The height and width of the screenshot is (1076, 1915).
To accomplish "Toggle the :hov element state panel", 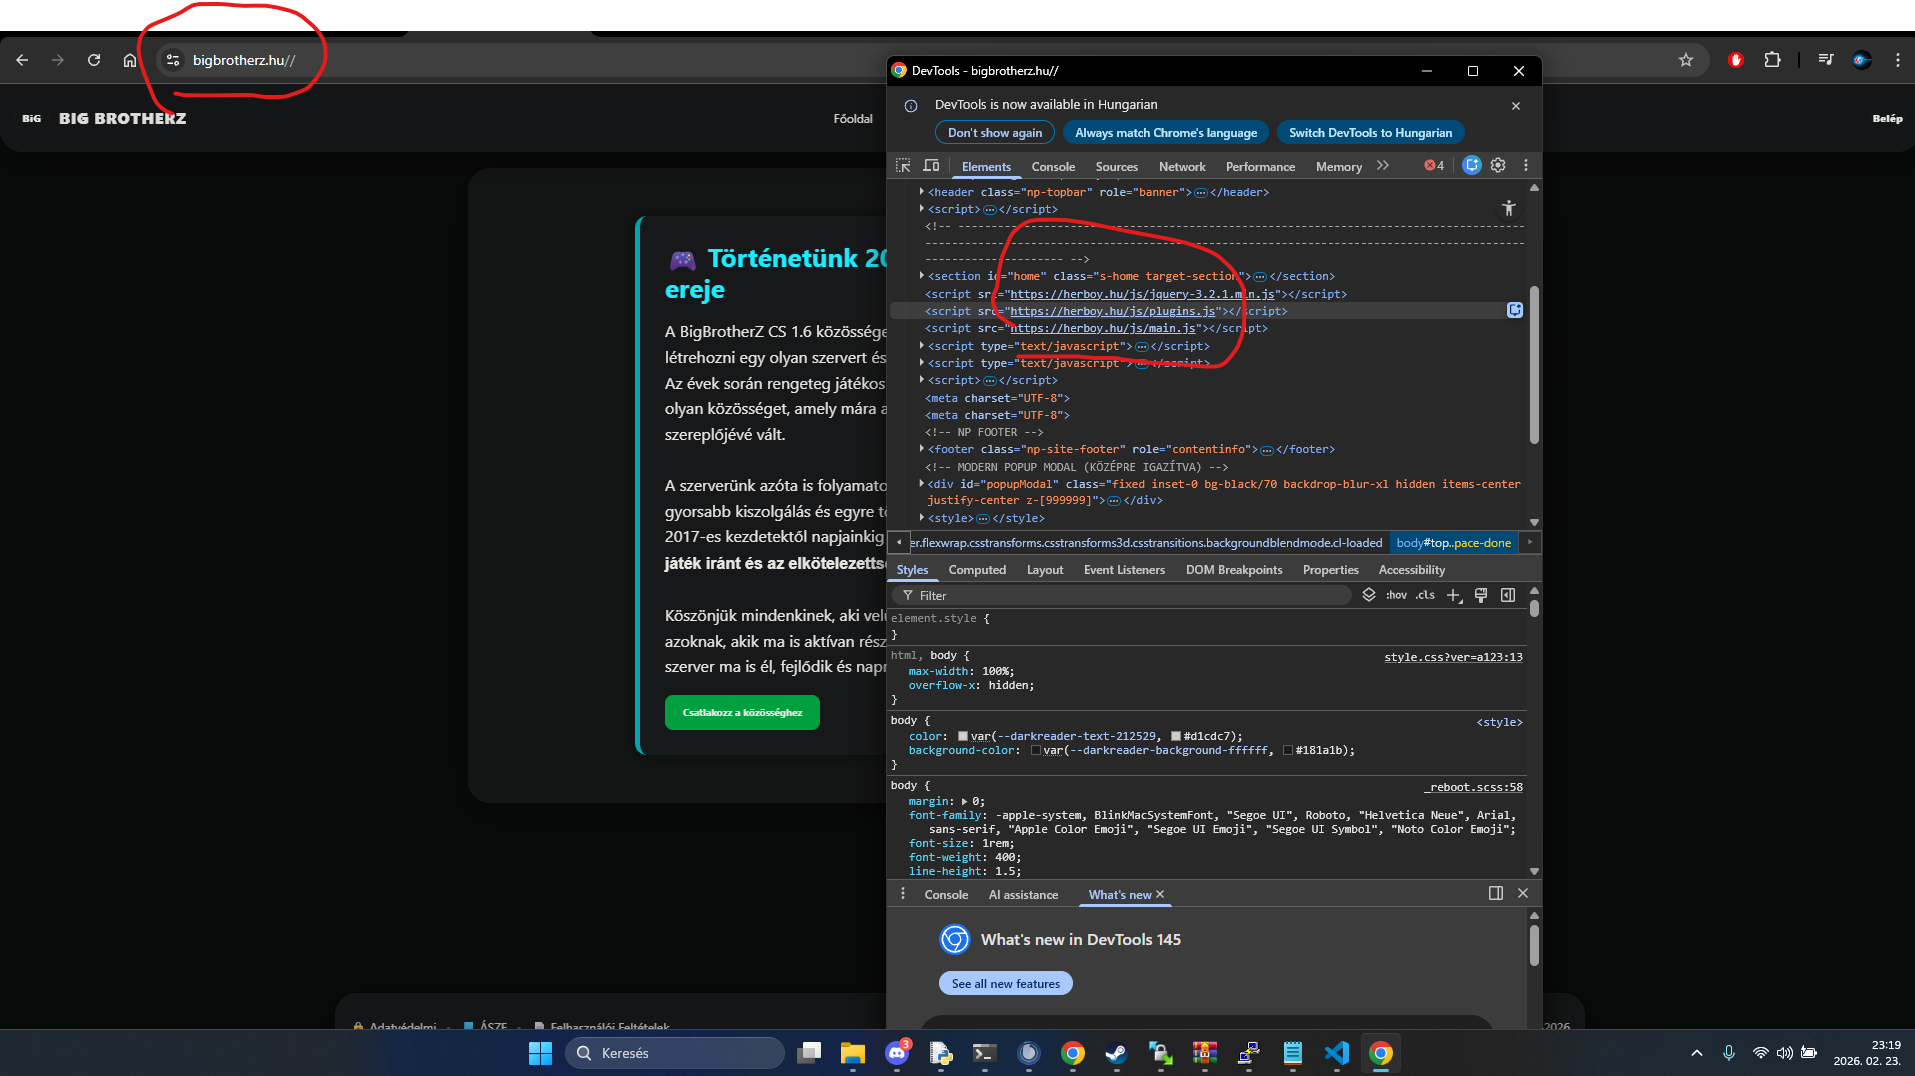I will 1396,596.
